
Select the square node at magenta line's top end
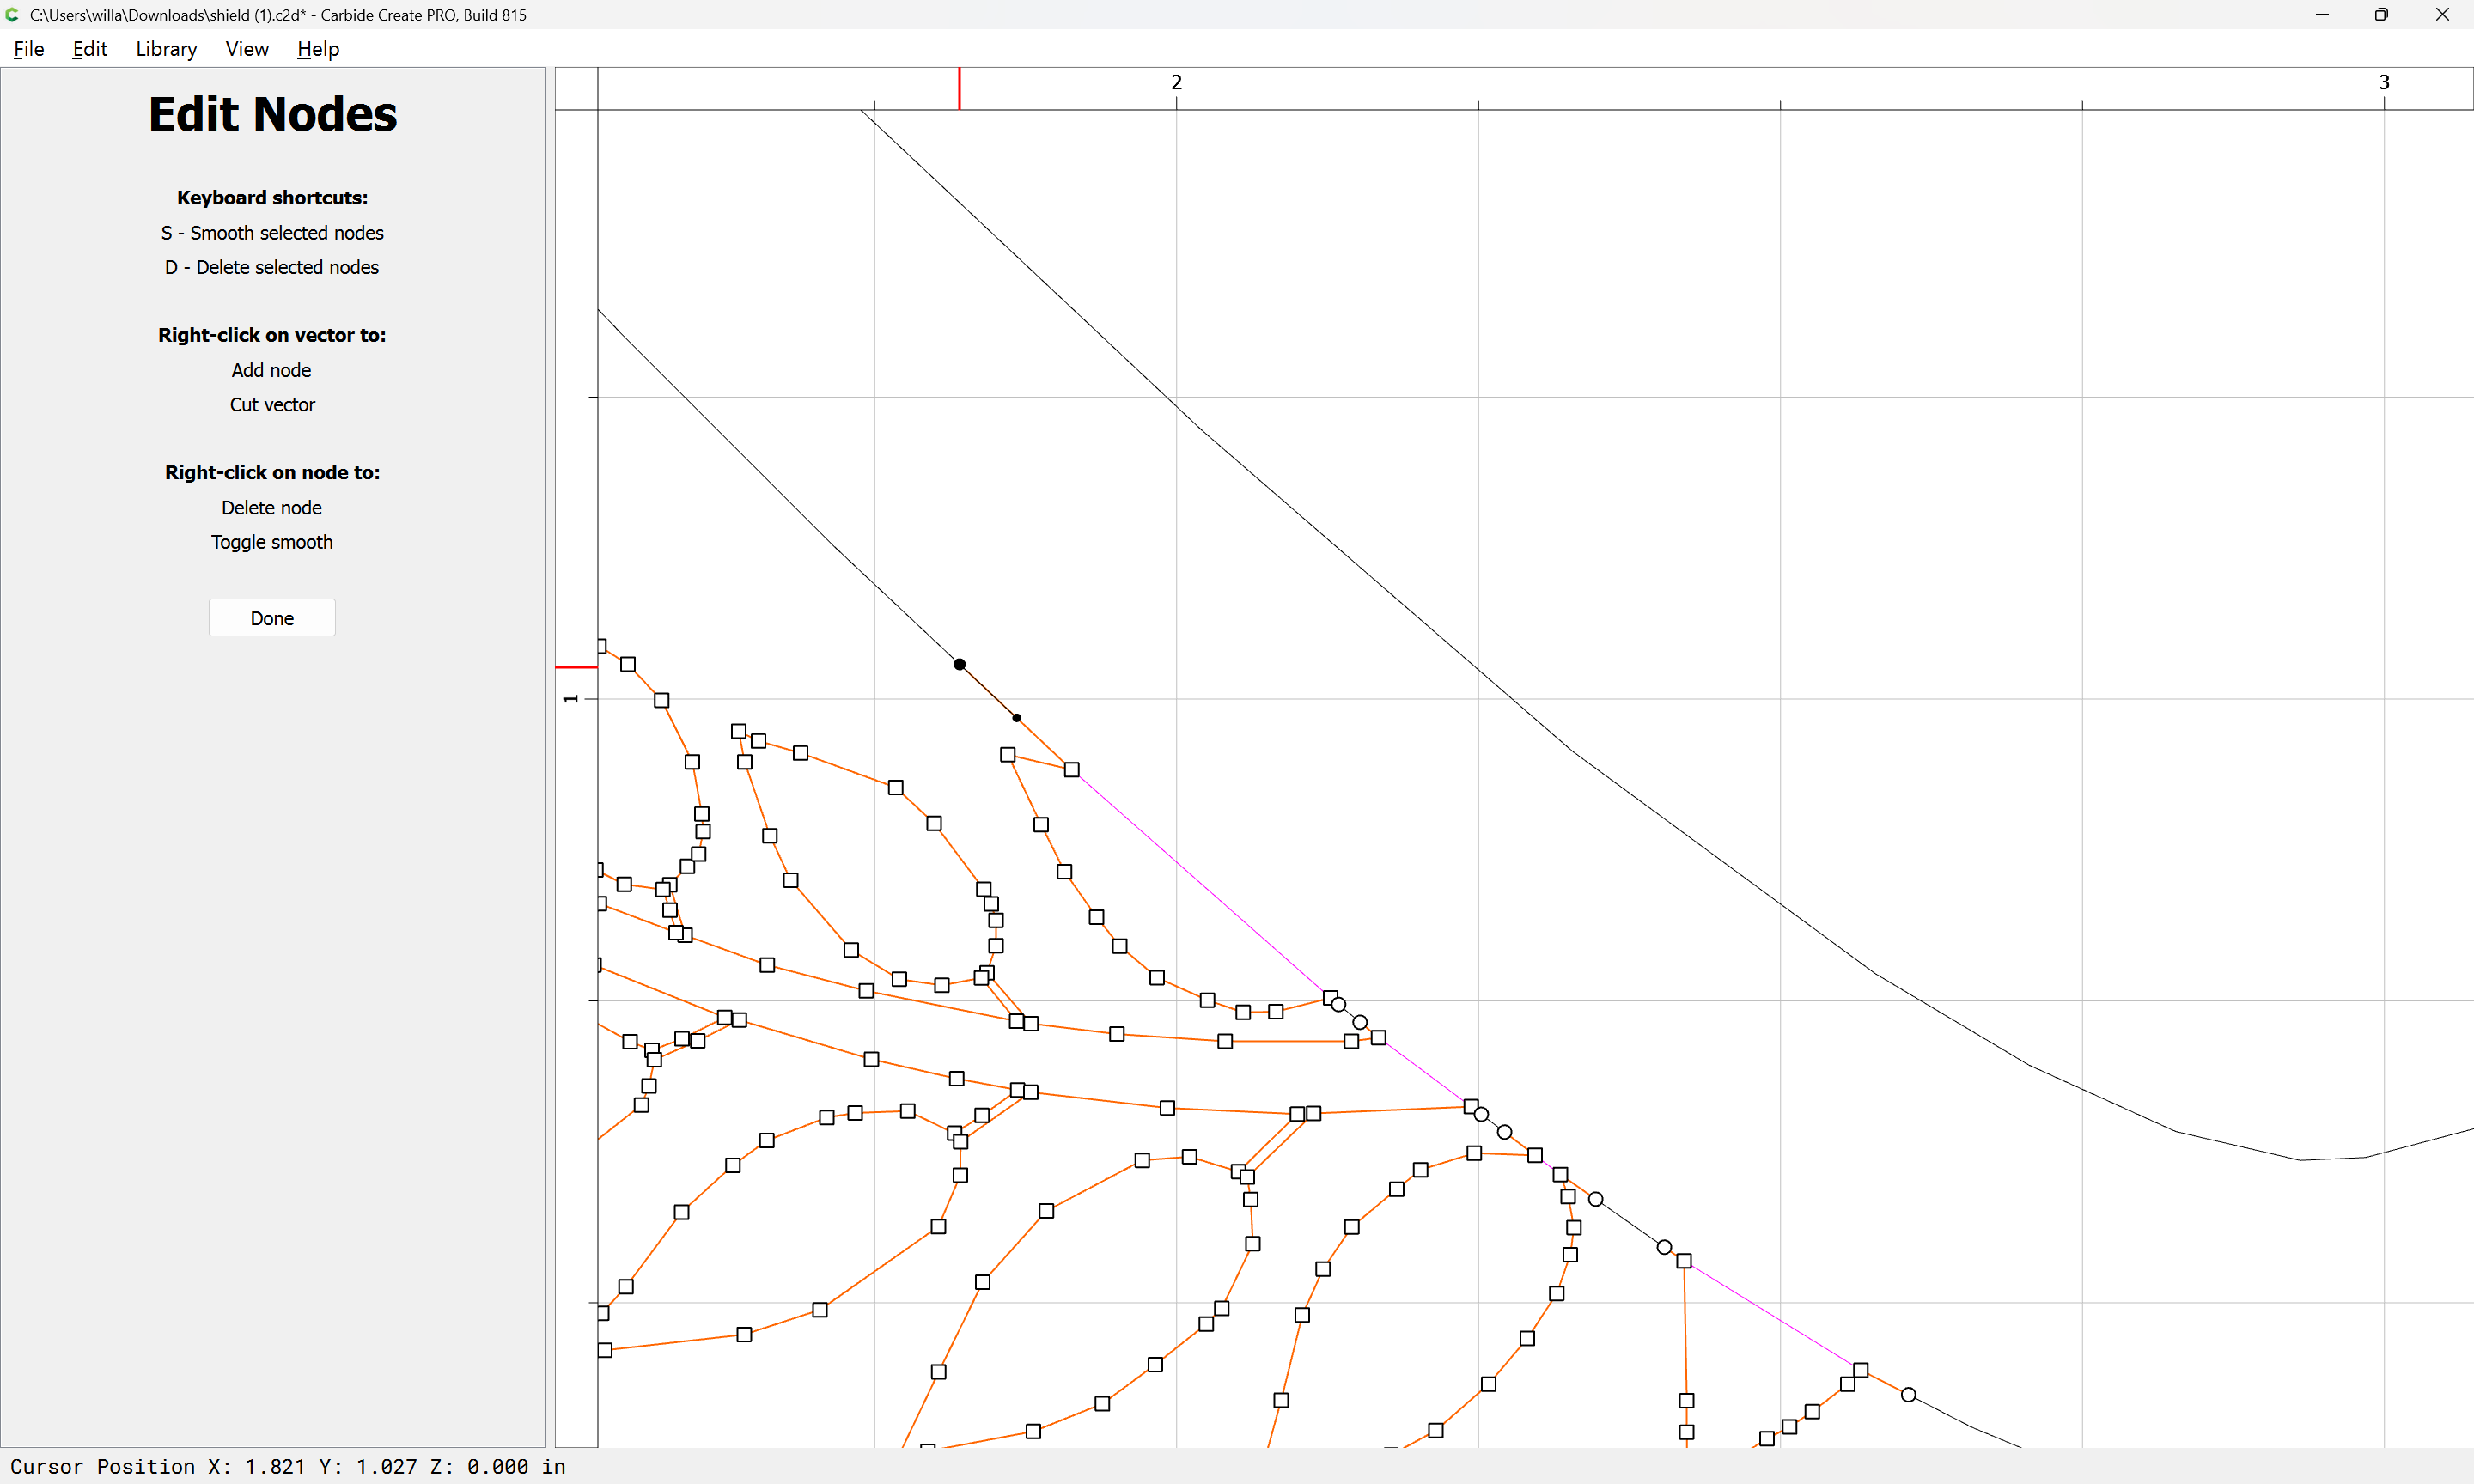(1071, 769)
